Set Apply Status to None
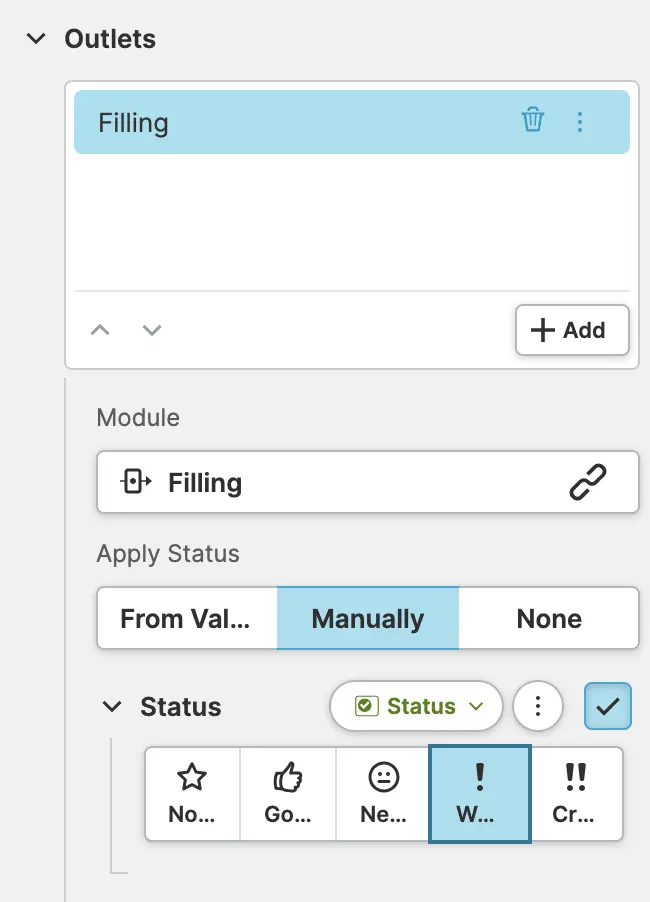 (549, 619)
